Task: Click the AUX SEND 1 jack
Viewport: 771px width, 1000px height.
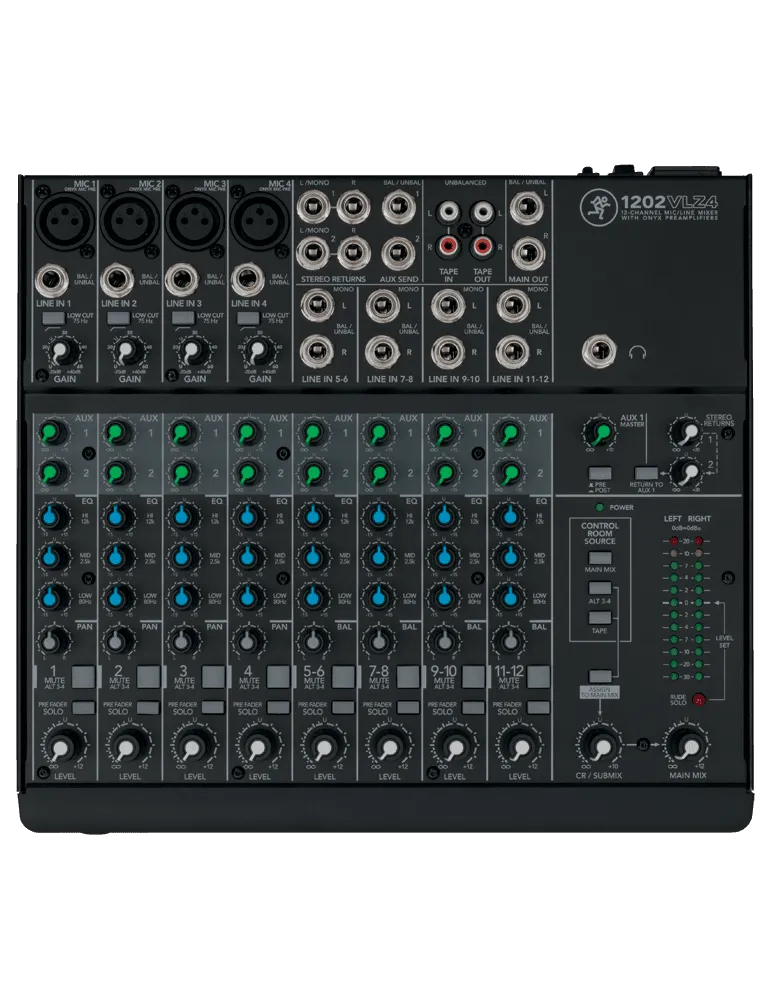Action: [398, 206]
